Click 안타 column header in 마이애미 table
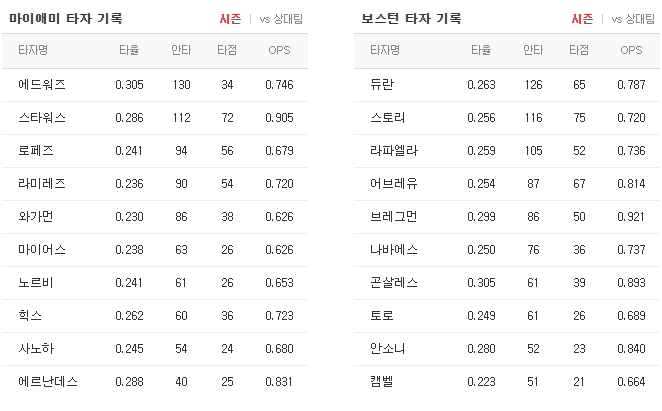Image resolution: width=662 pixels, height=411 pixels. coord(181,50)
